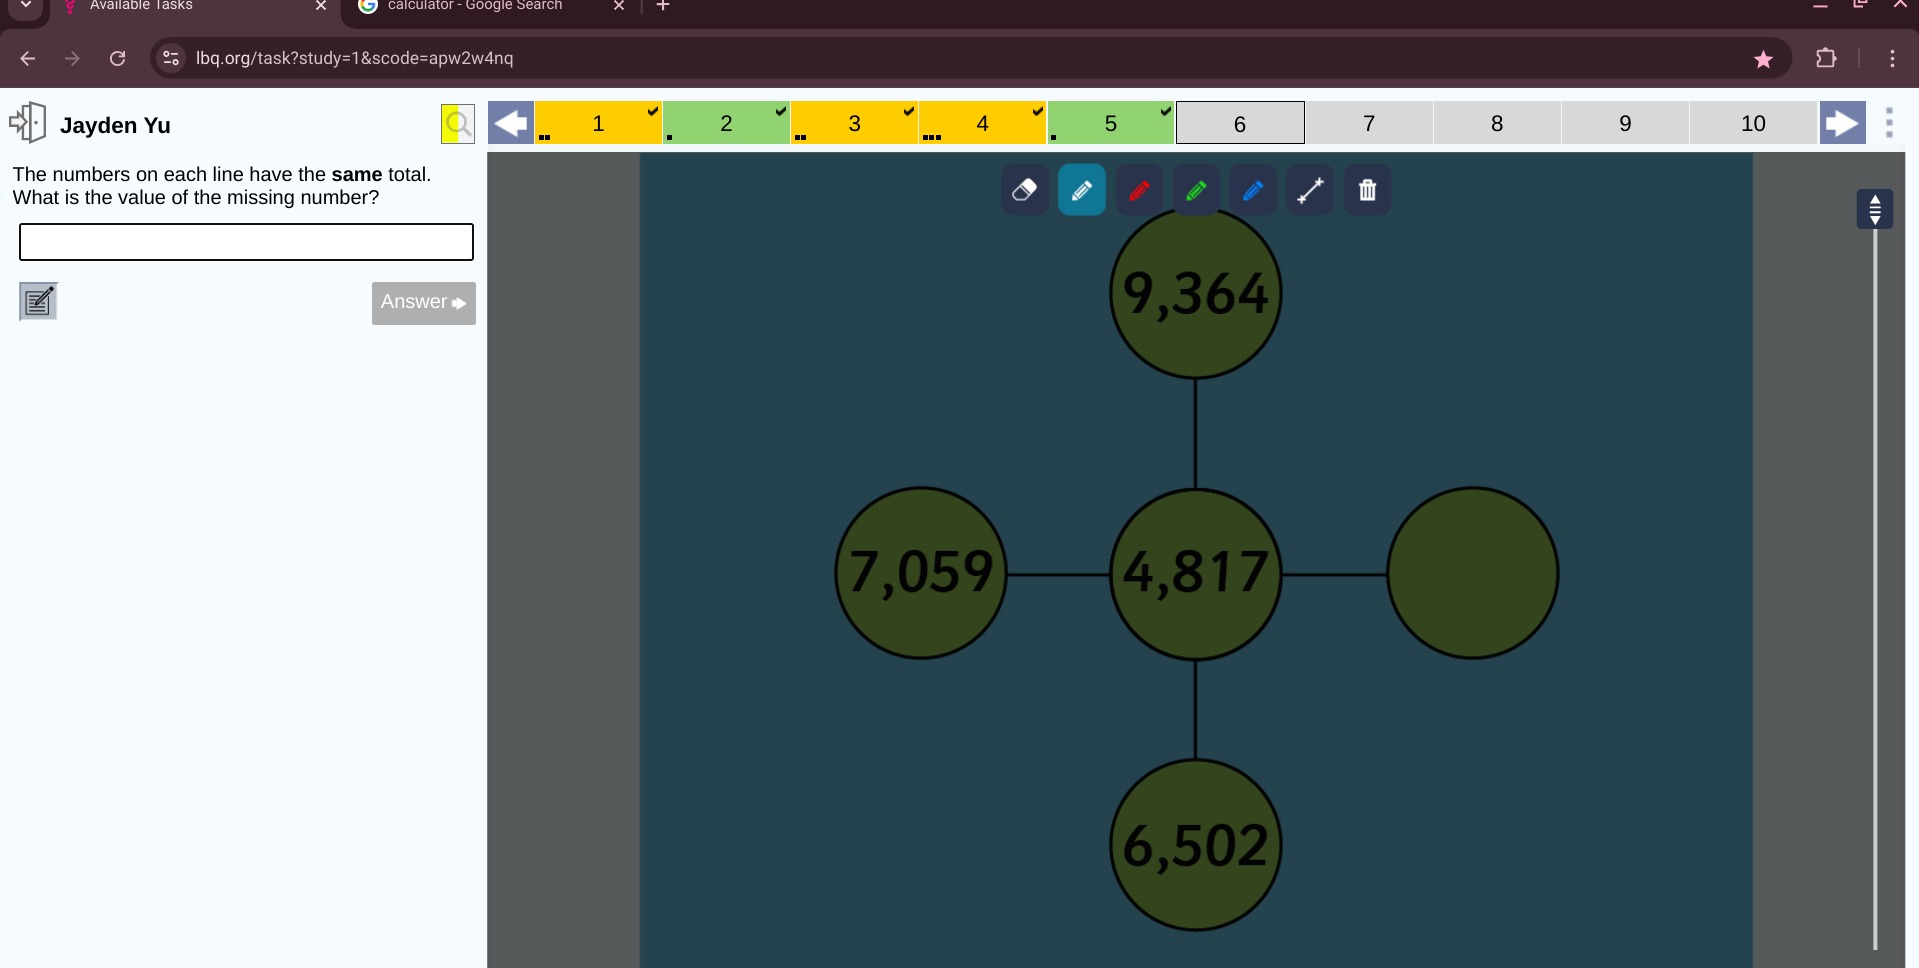Submit with the Answer button
Image resolution: width=1919 pixels, height=968 pixels.
tap(424, 303)
